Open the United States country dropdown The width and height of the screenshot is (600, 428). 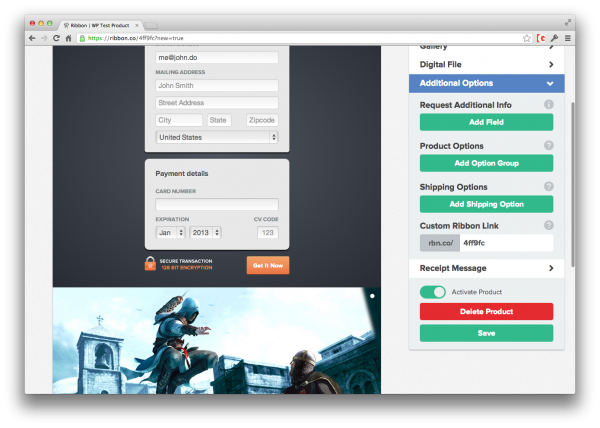click(217, 137)
